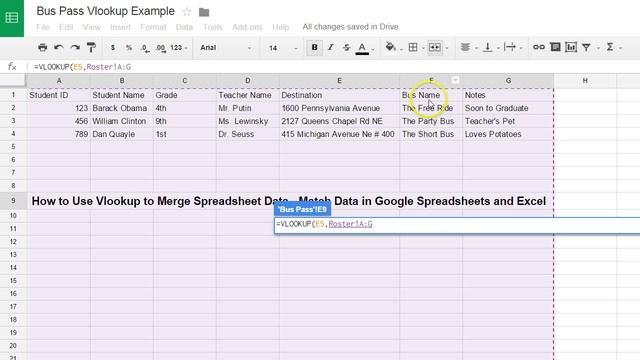Select cell 'Barack Obama'

coord(122,108)
